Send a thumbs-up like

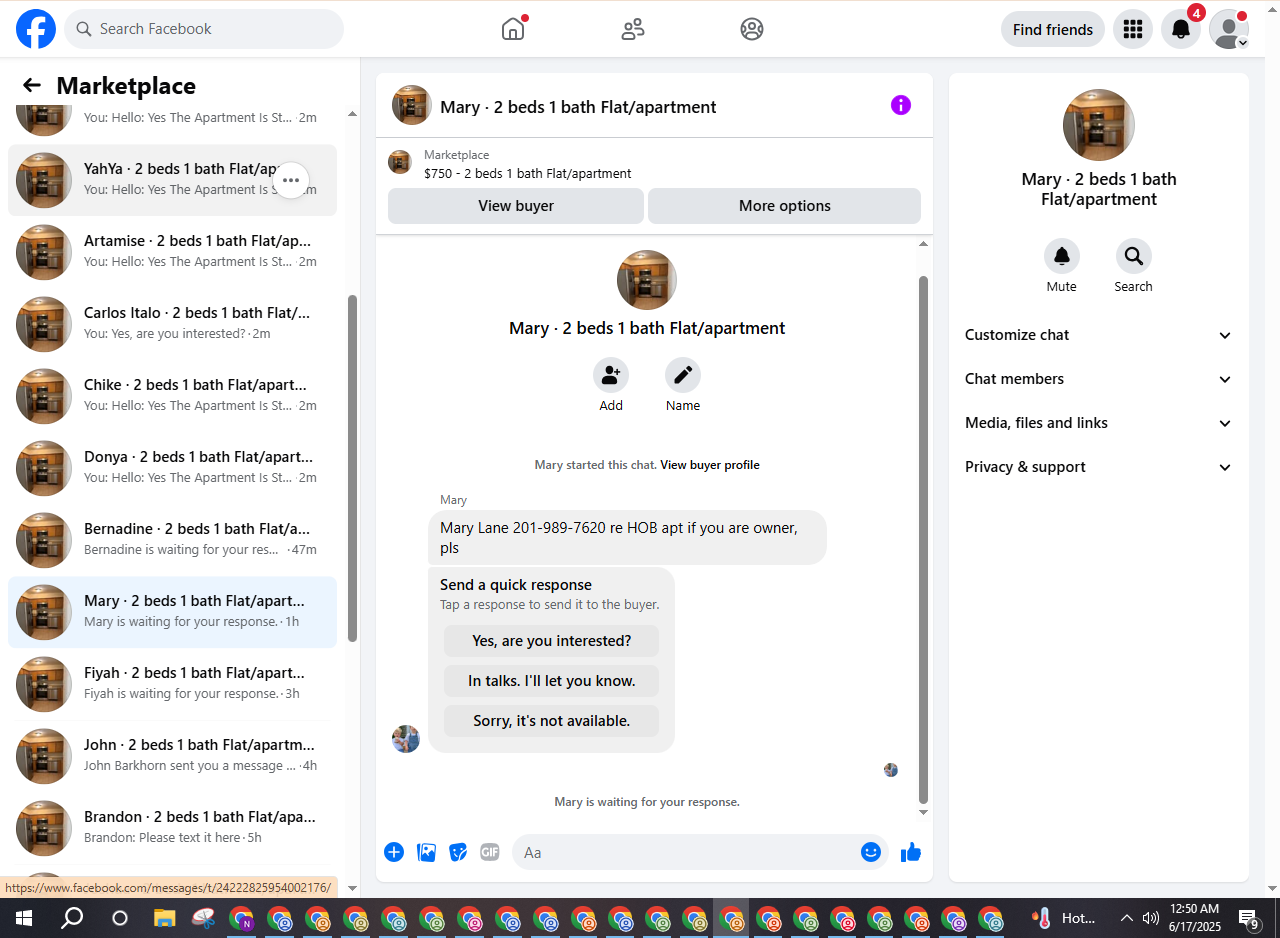coord(911,852)
